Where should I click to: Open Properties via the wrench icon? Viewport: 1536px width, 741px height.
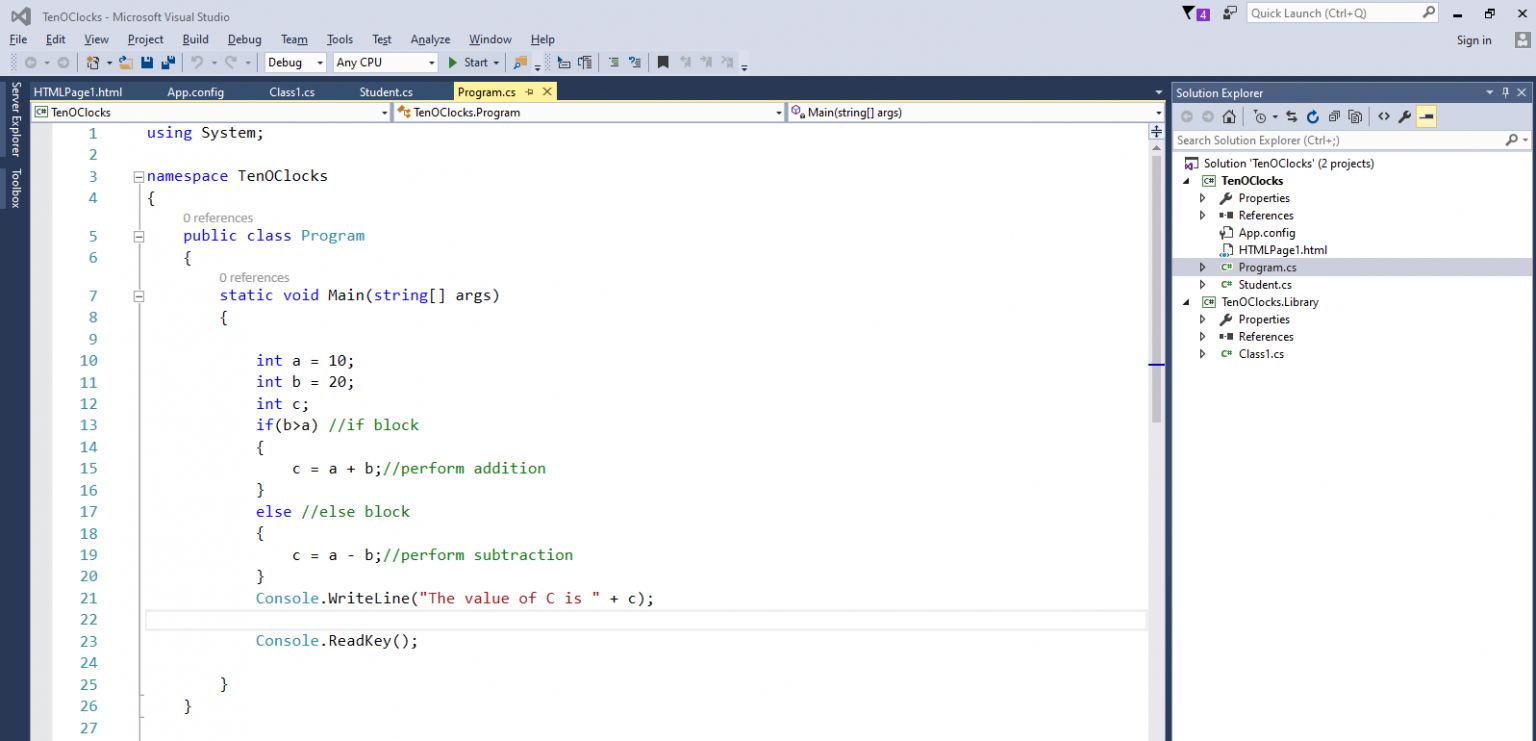(1404, 116)
